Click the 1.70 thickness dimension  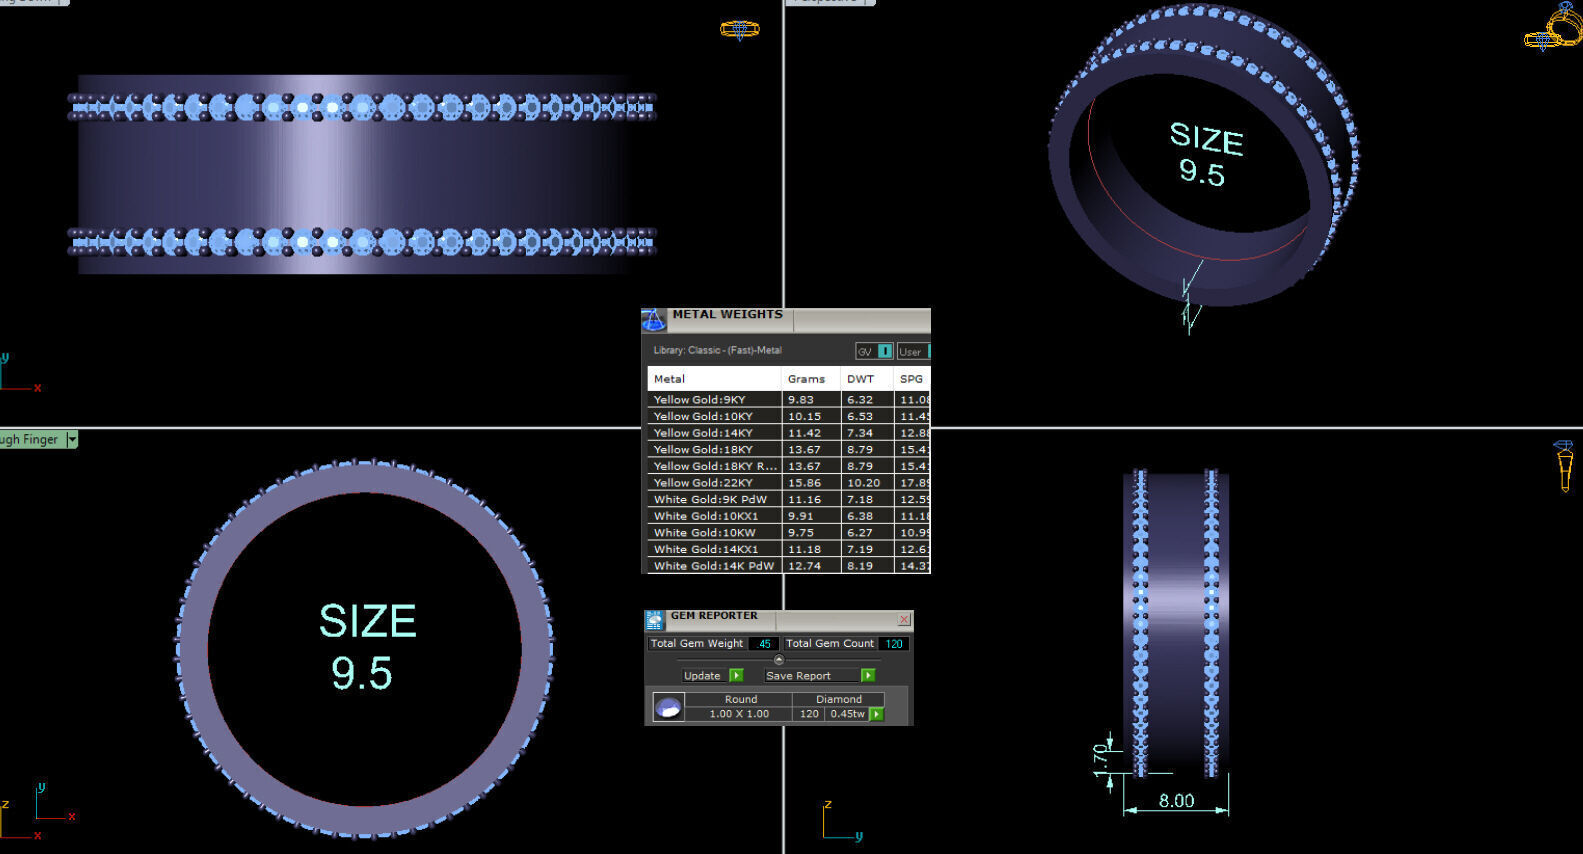coord(1101,759)
